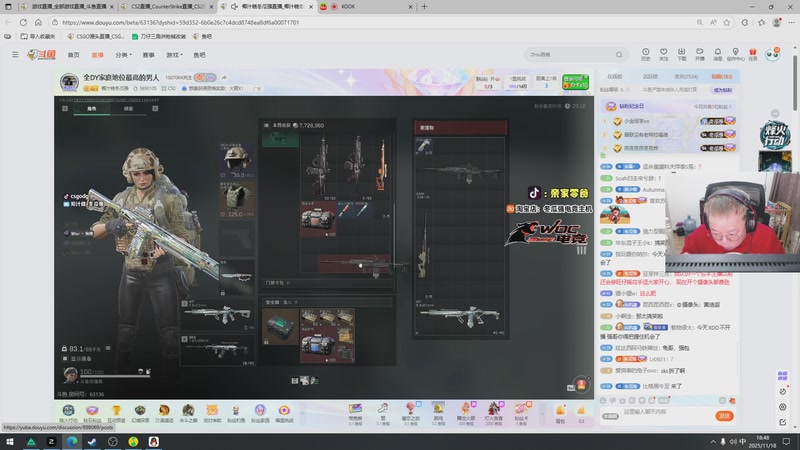
Task: Open Microsoft Edge from the taskbar
Action: [x=71, y=442]
